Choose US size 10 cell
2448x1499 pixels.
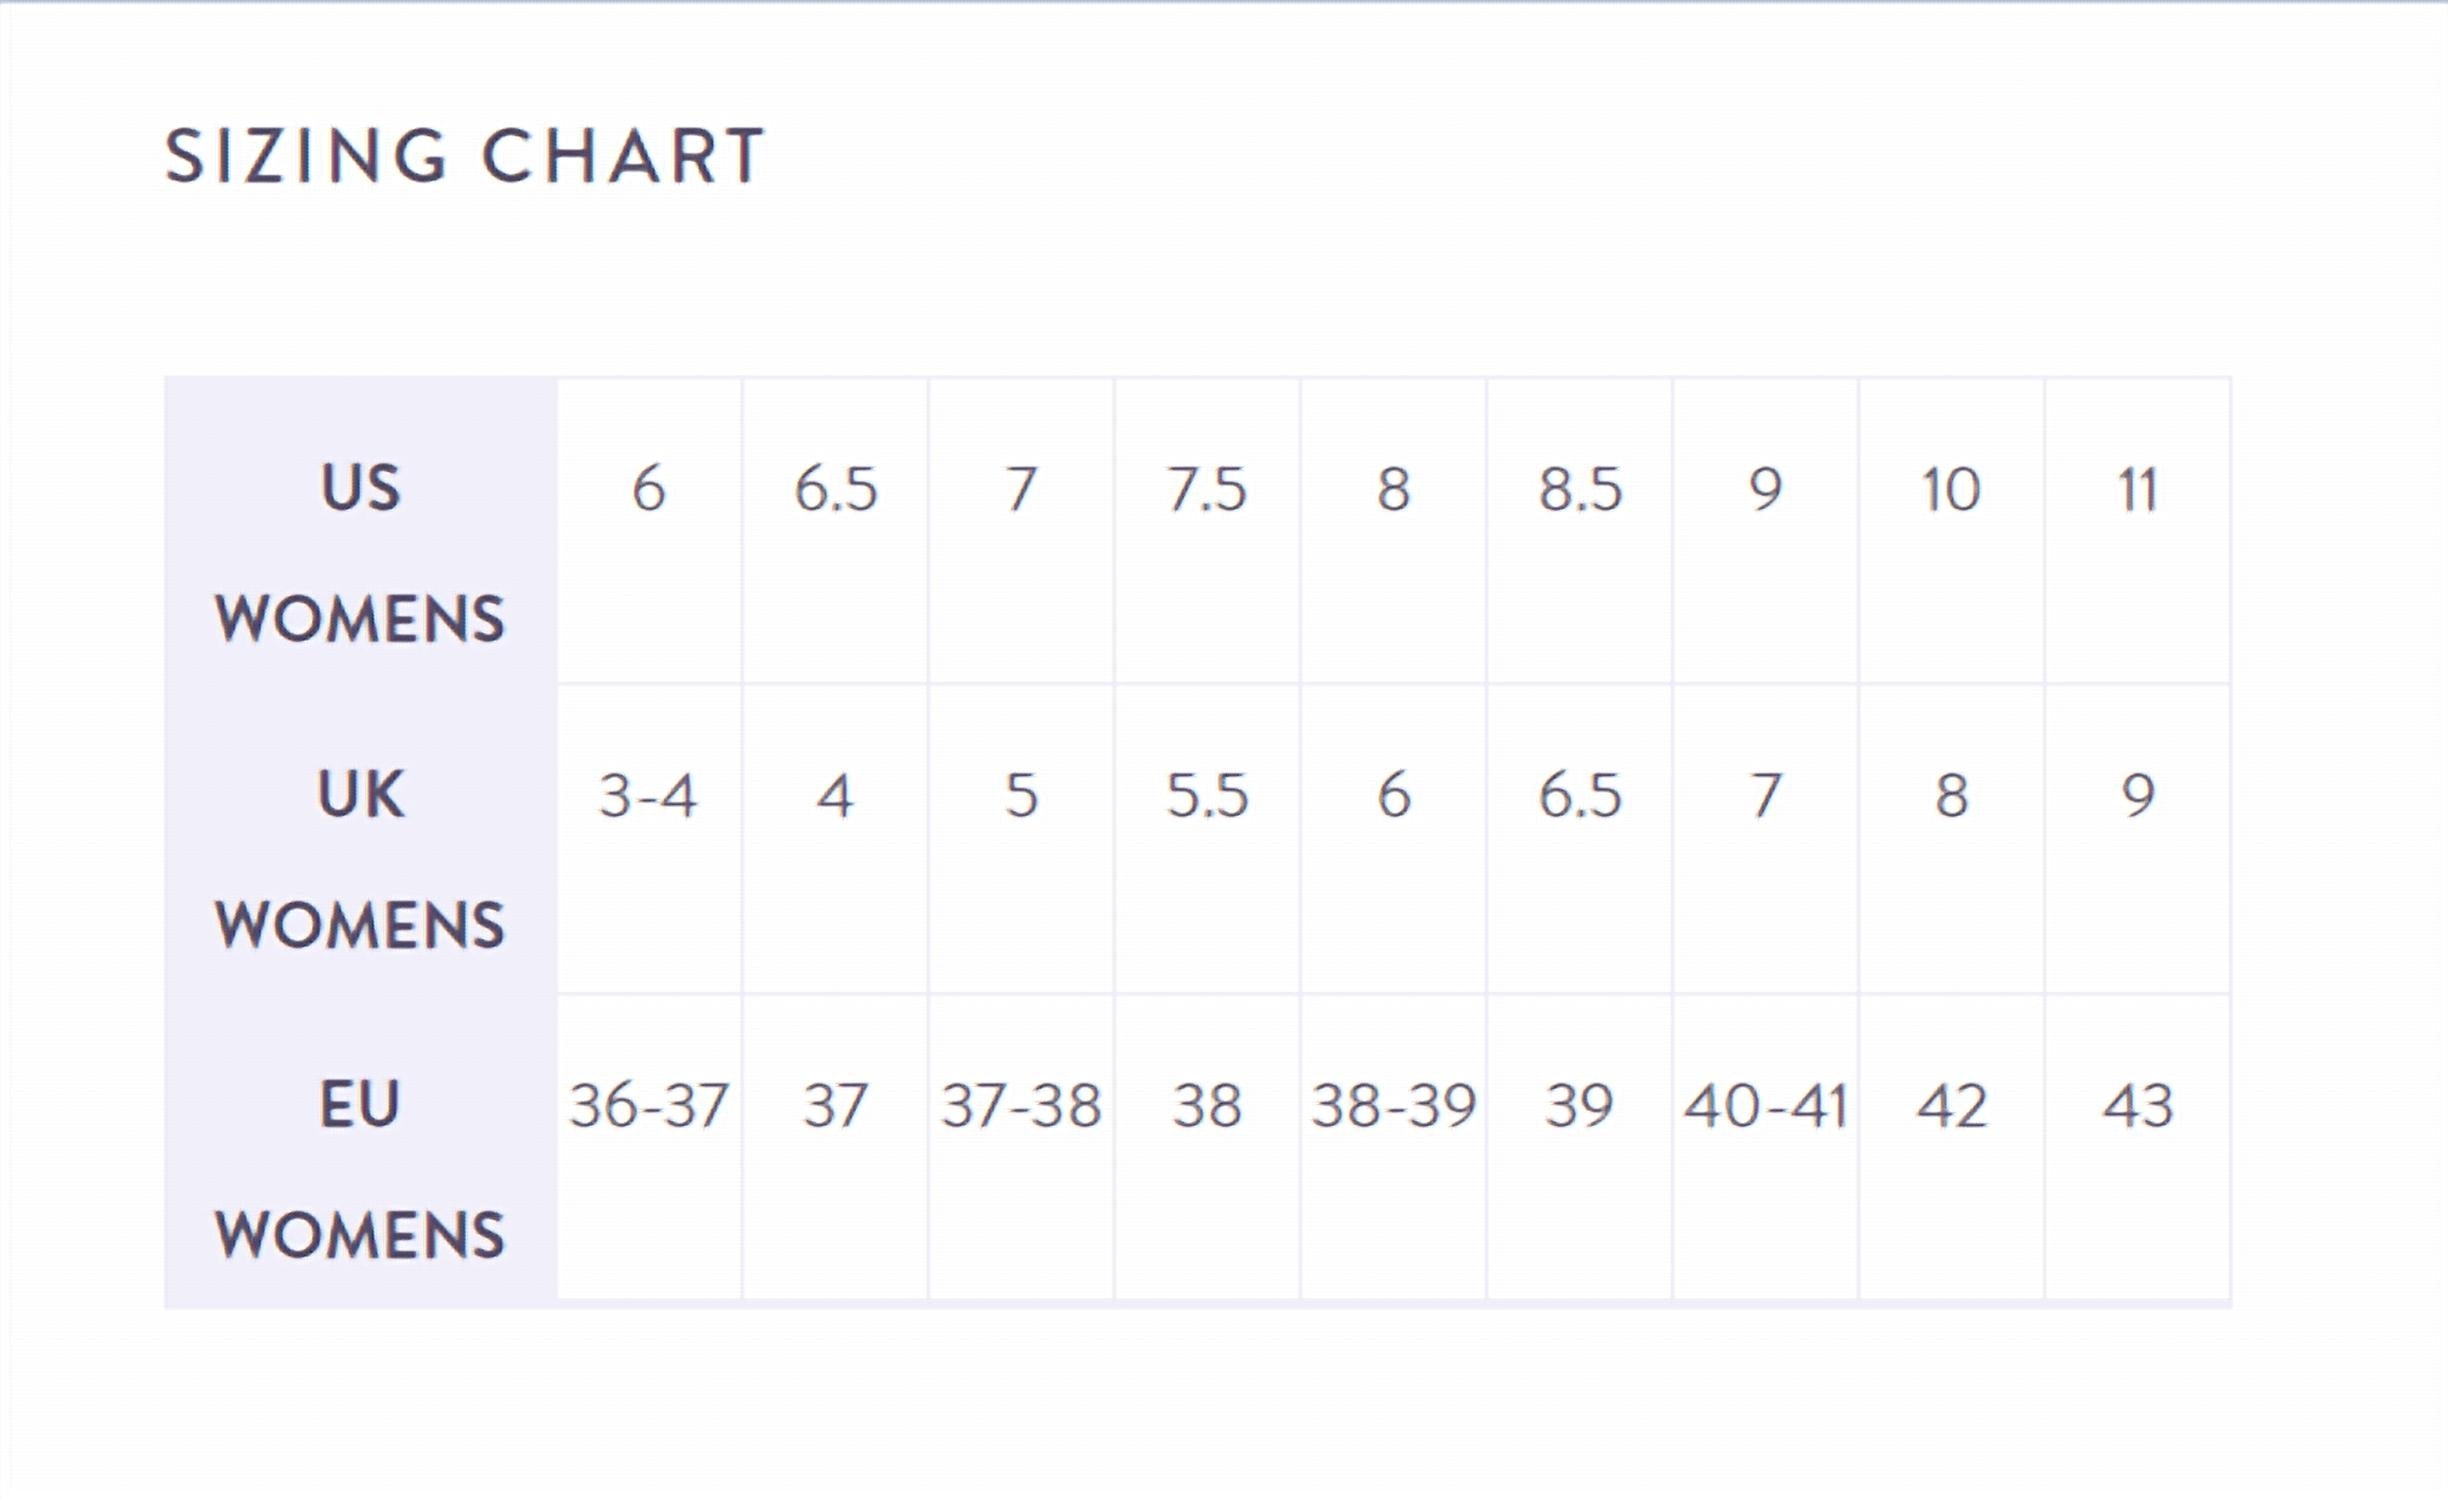pos(1951,490)
